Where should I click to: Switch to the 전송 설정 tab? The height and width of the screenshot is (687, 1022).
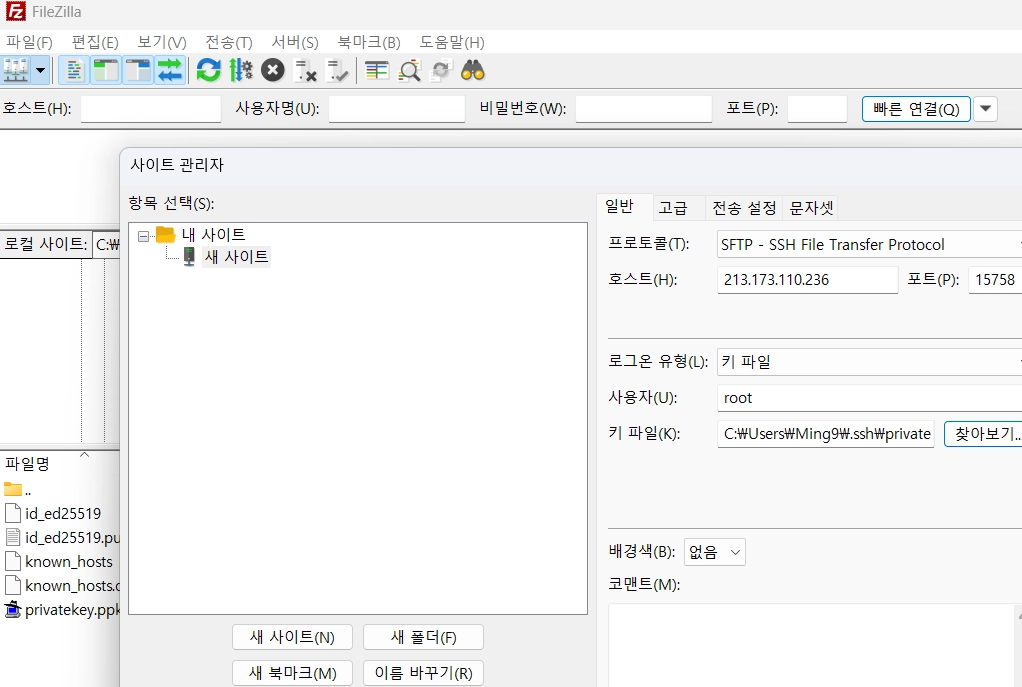[x=744, y=208]
